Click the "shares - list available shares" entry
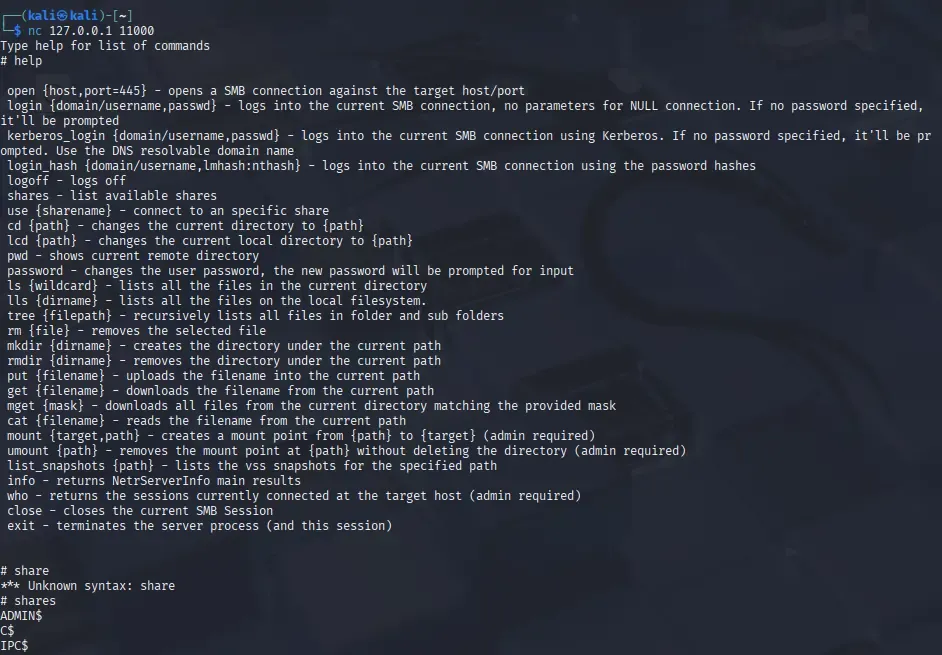 112,196
